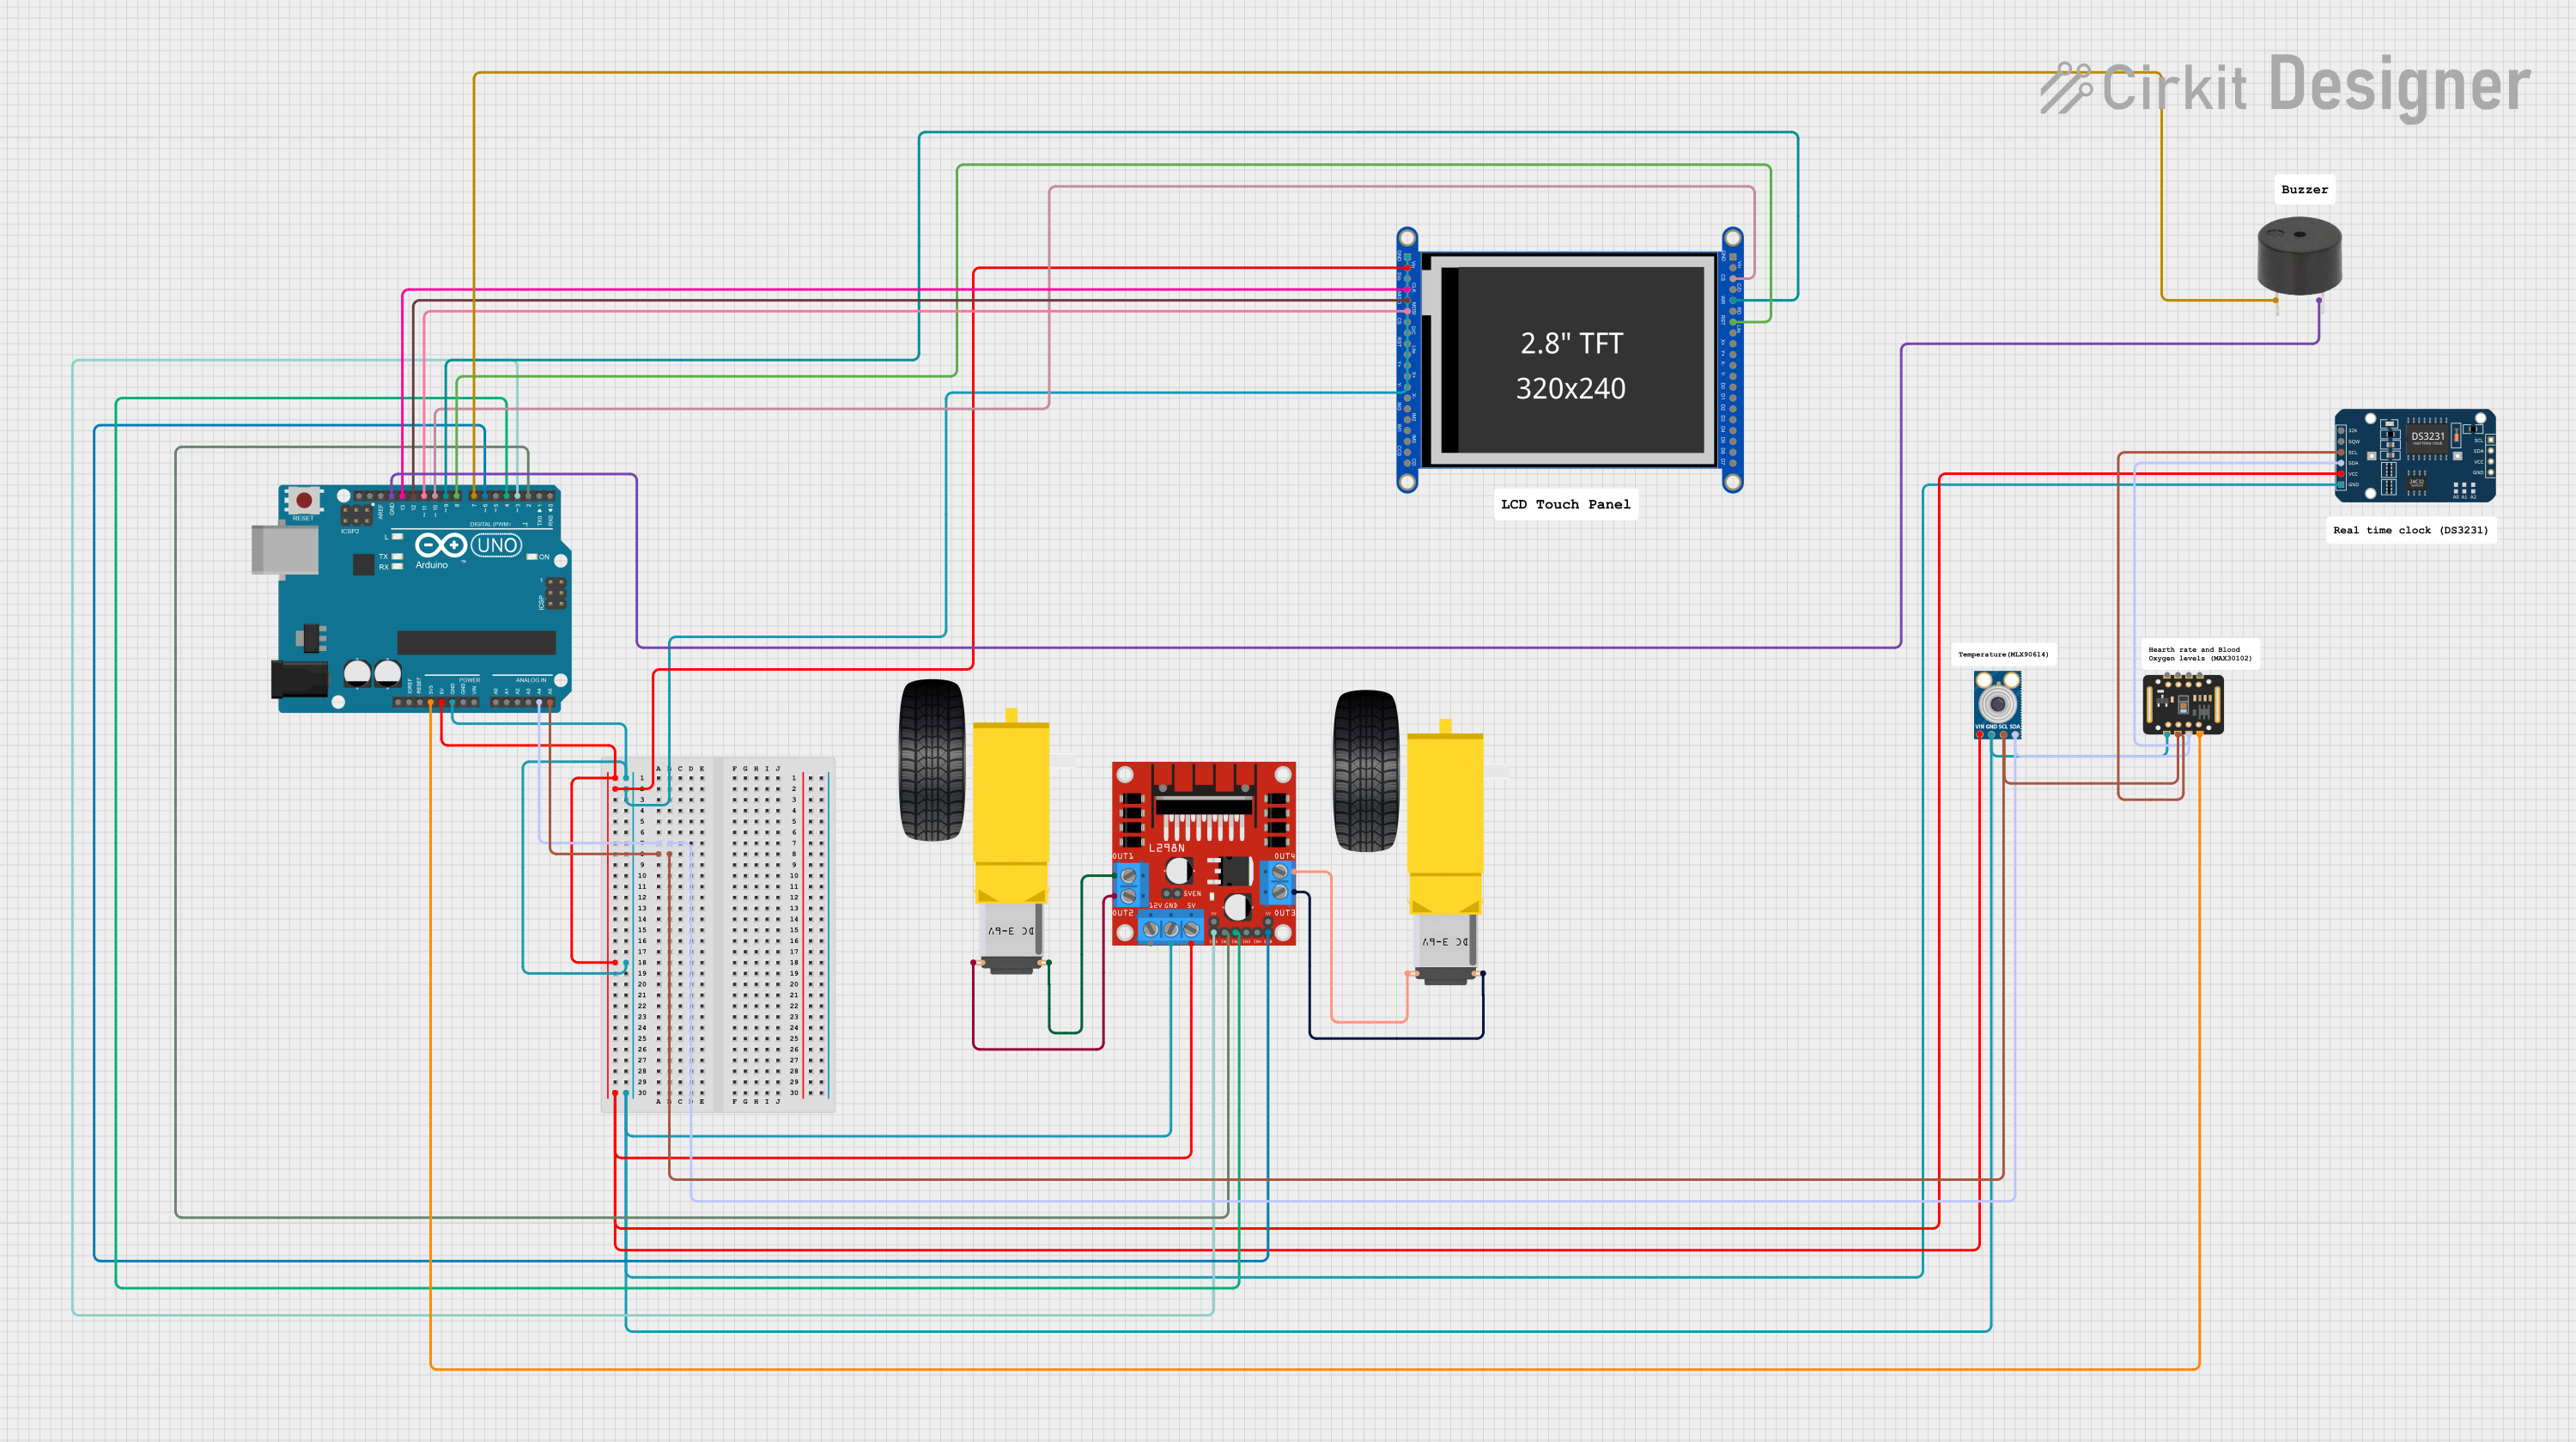Select the black buzzer component
The image size is (2576, 1442).
pos(2299,257)
